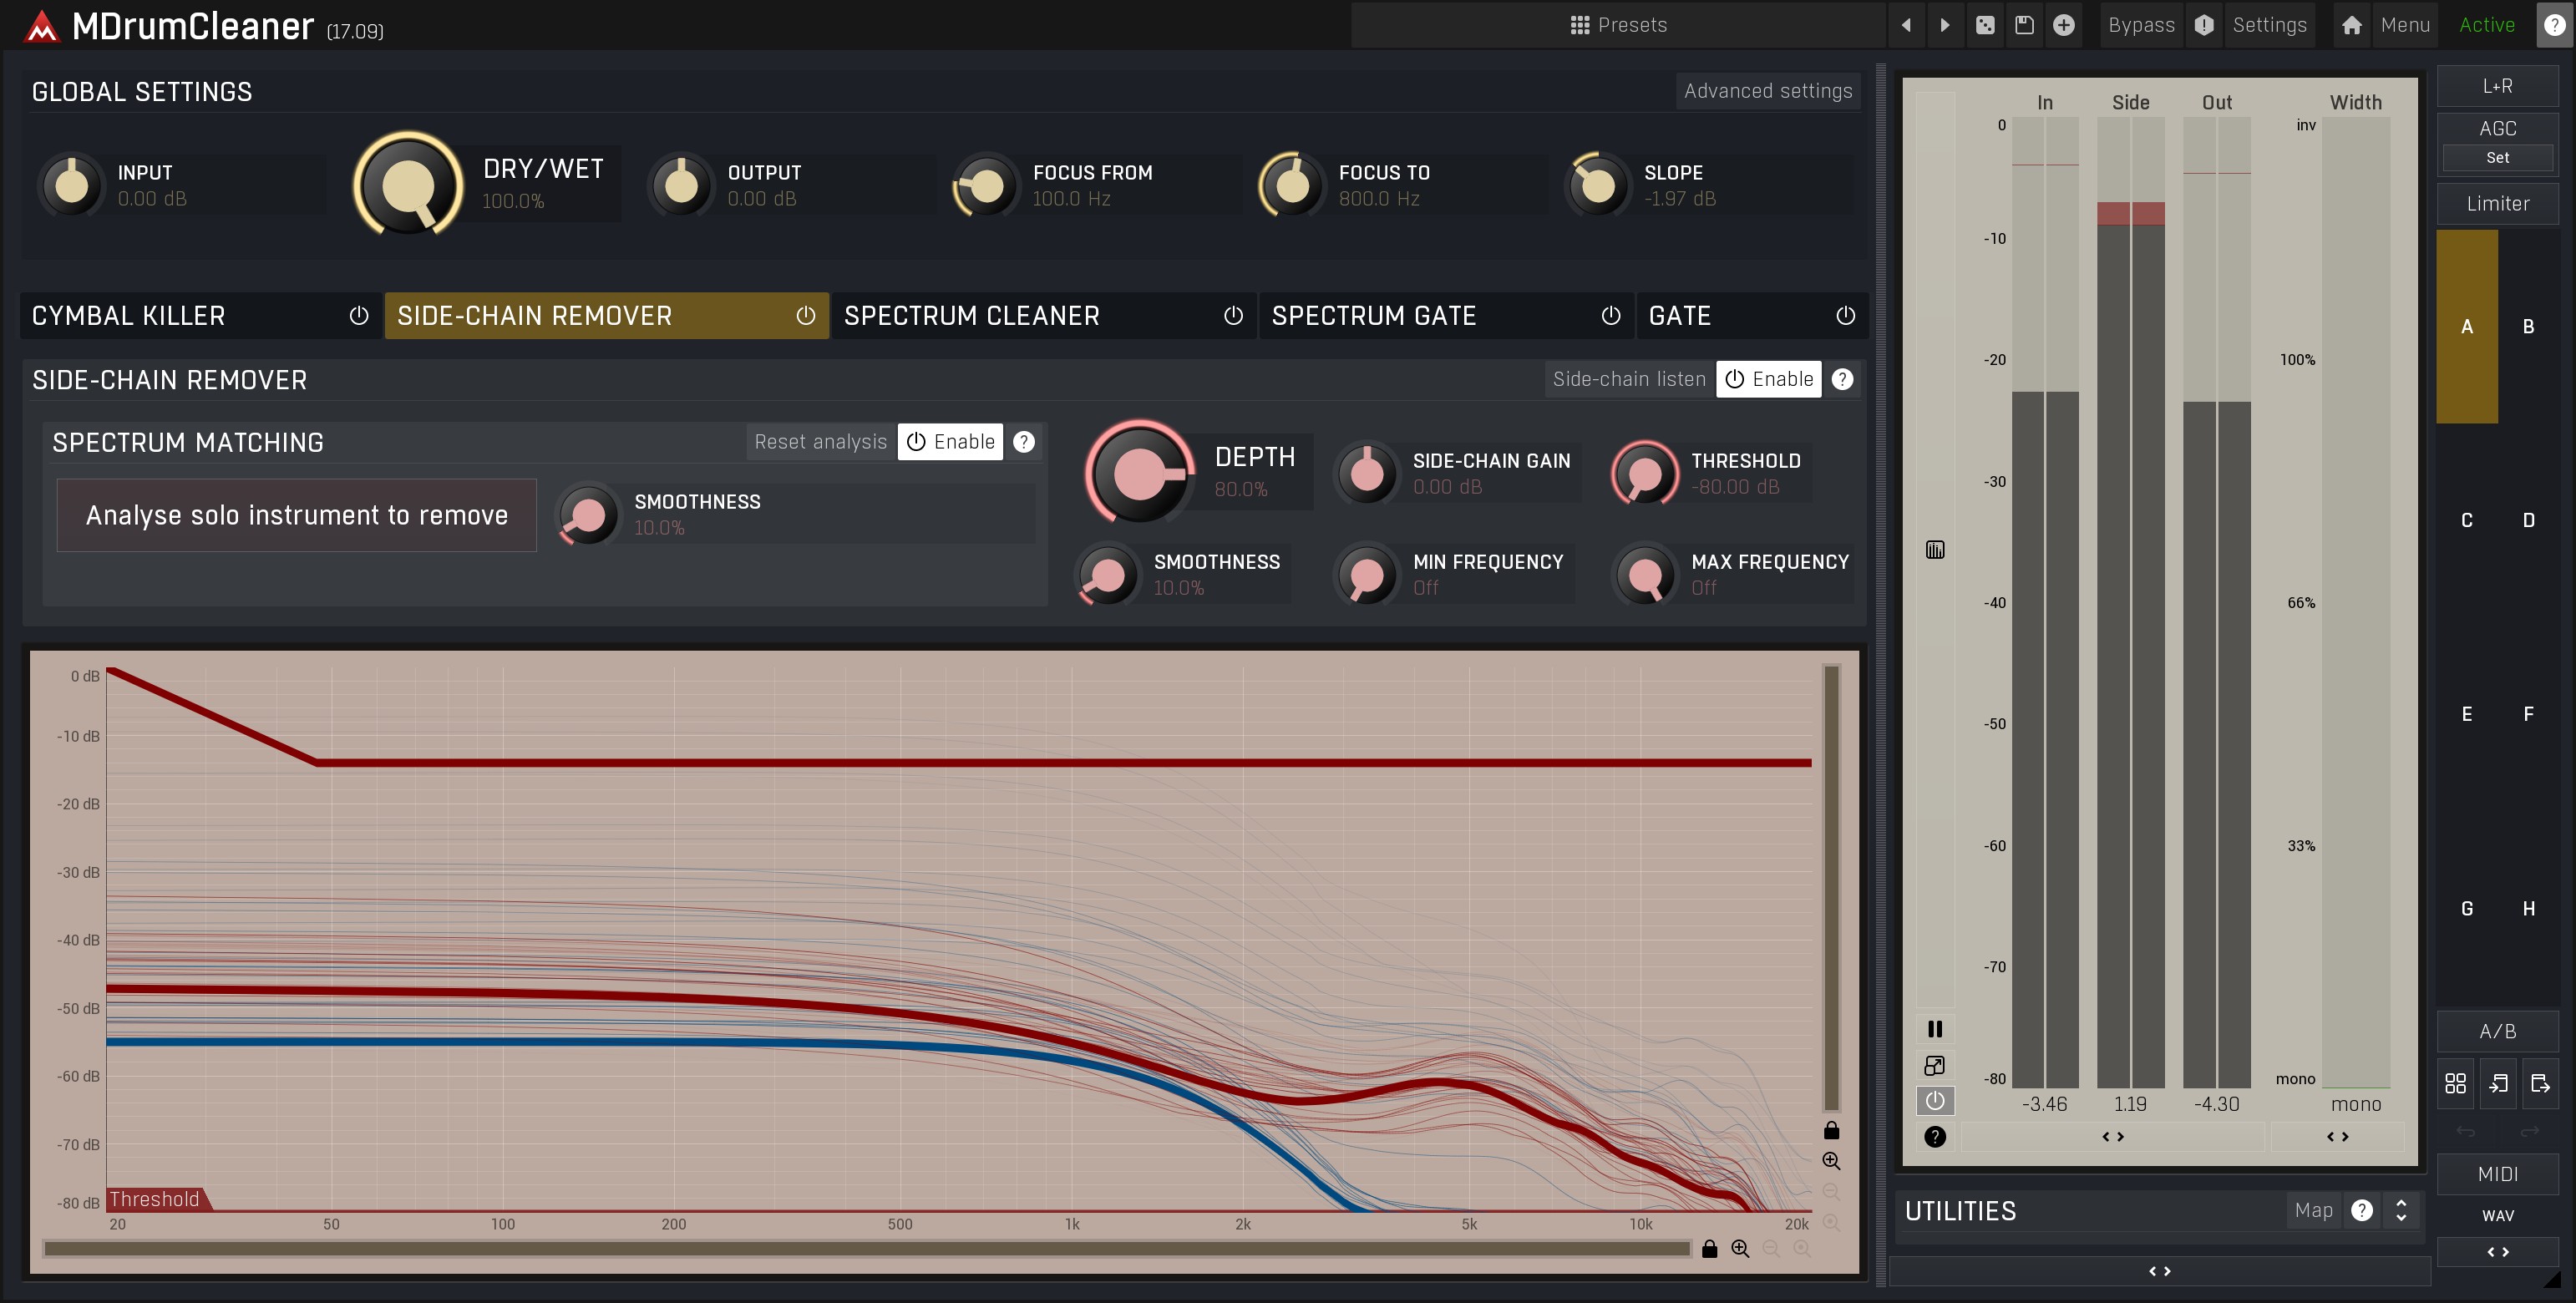Screen dimensions: 2576x1303
Task: Click Analyse solo instrument to remove
Action: (297, 515)
